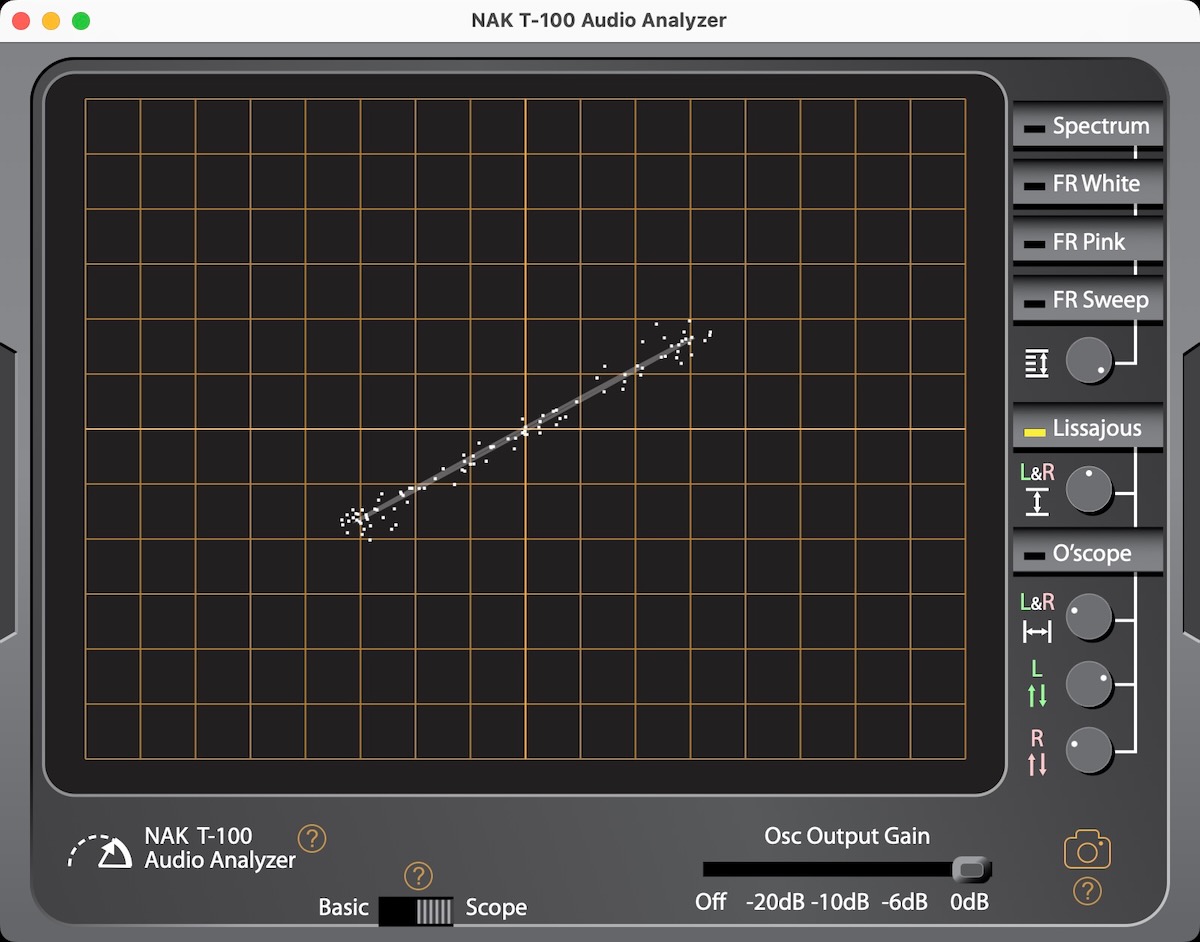Set Osc Output Gain to Off
The image size is (1200, 942).
[x=711, y=902]
